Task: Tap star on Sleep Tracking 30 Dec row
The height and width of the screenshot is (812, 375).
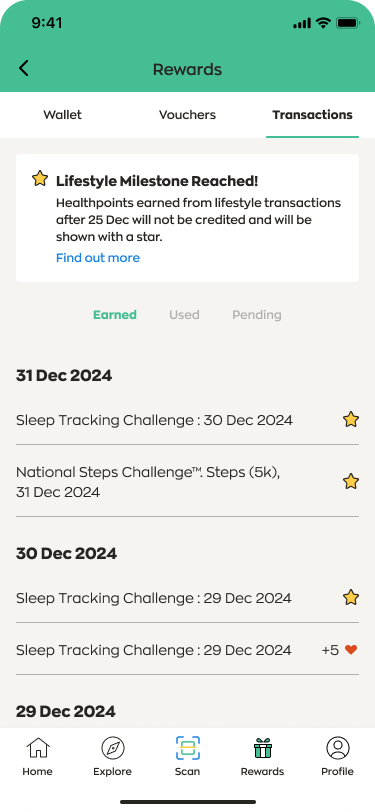Action: 351,419
